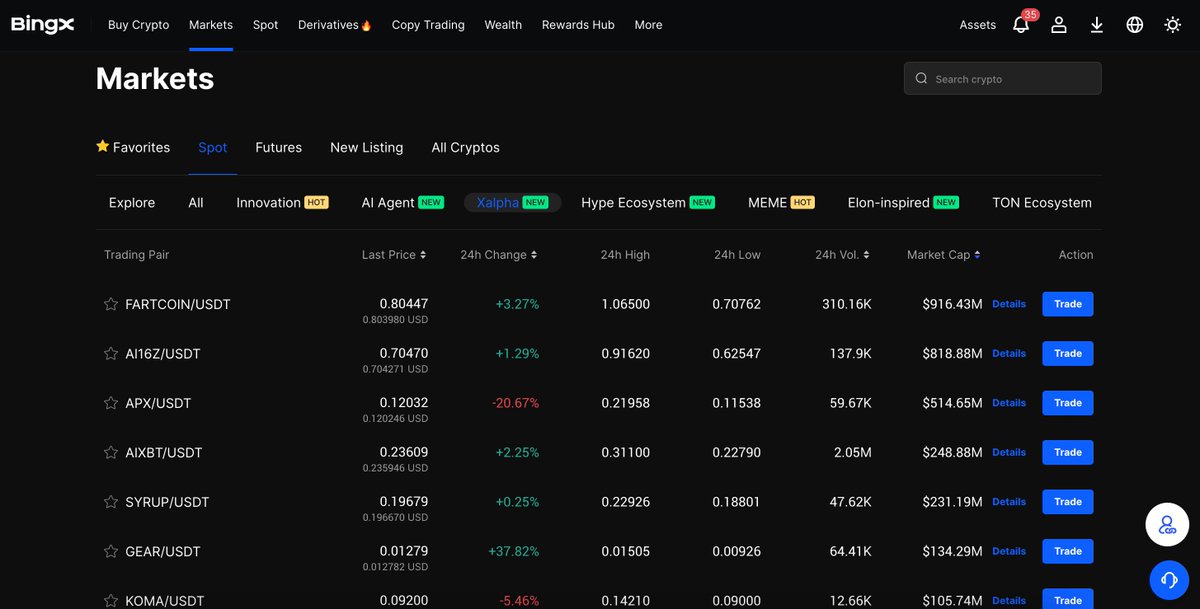Open the notification bell
The width and height of the screenshot is (1200, 609).
tap(1021, 24)
